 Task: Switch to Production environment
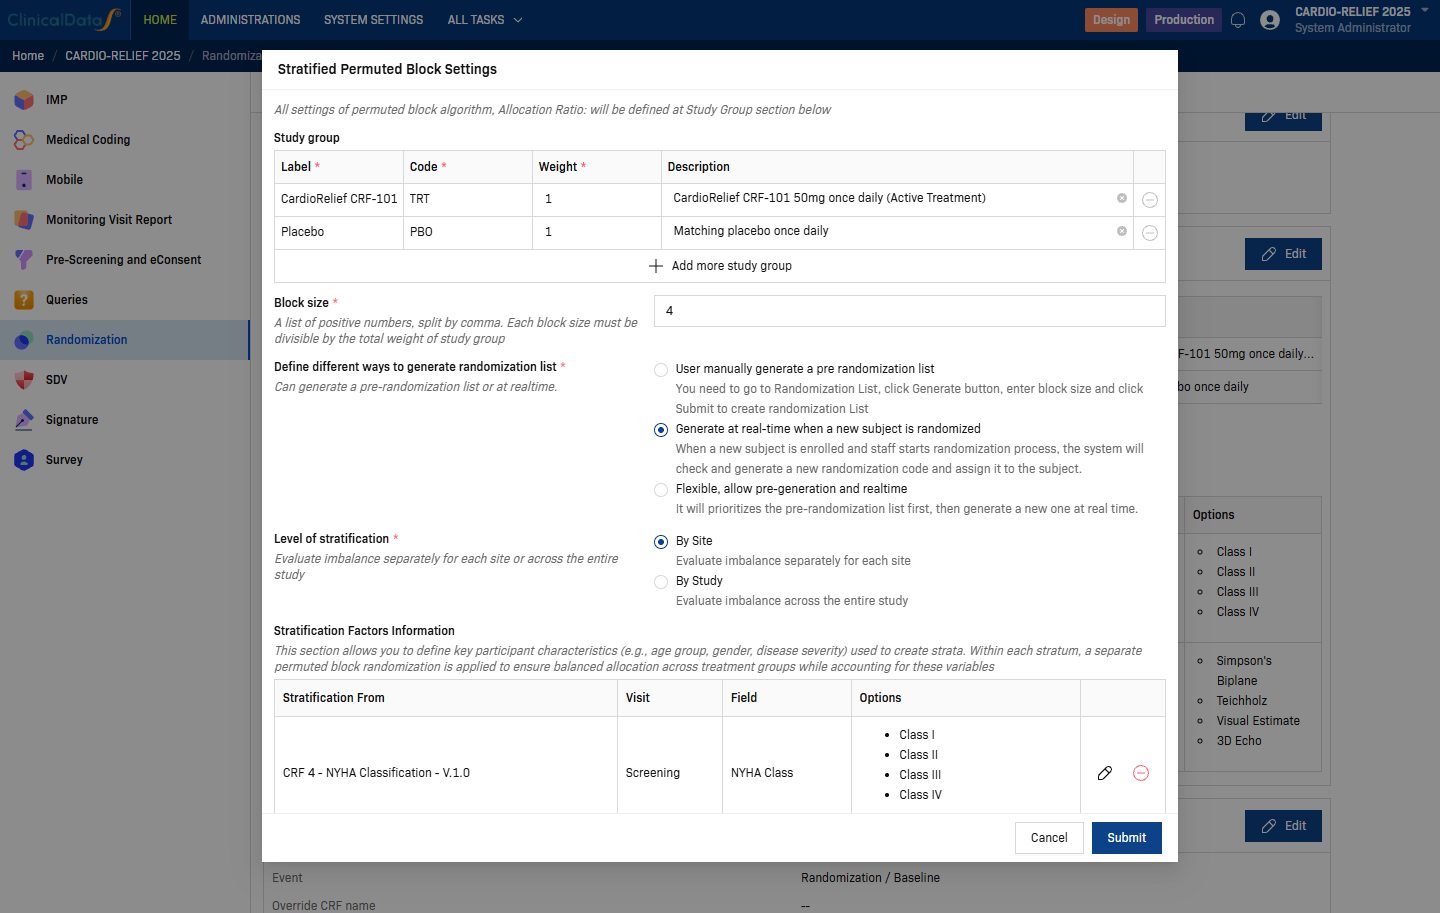click(1184, 20)
